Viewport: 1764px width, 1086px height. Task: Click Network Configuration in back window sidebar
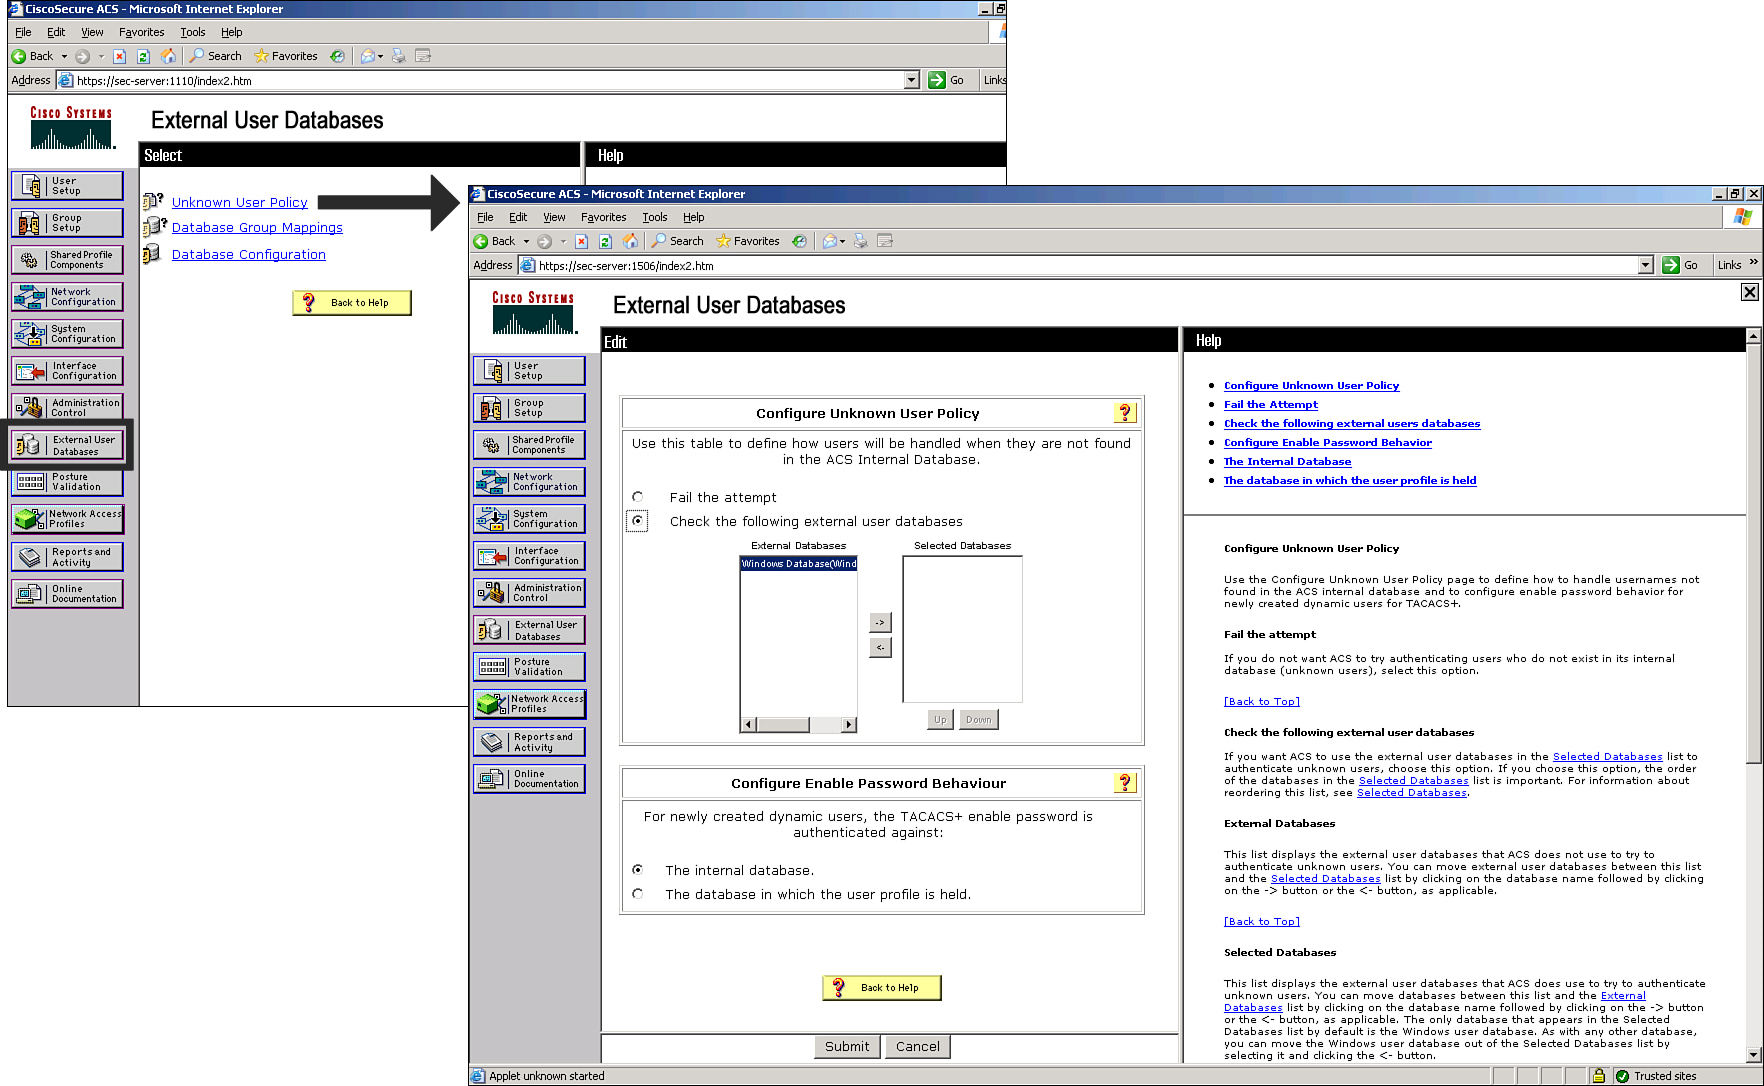(x=67, y=297)
